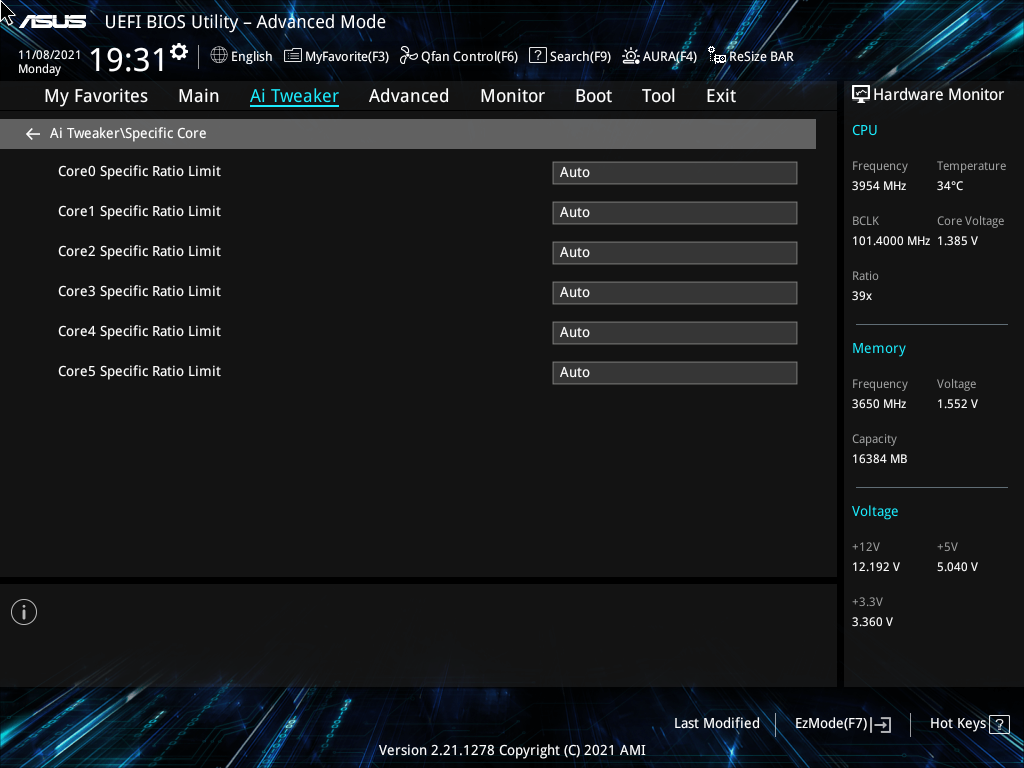
Task: Click the Ai Tweaker\Specific Core breadcrumb text
Action: pos(128,133)
